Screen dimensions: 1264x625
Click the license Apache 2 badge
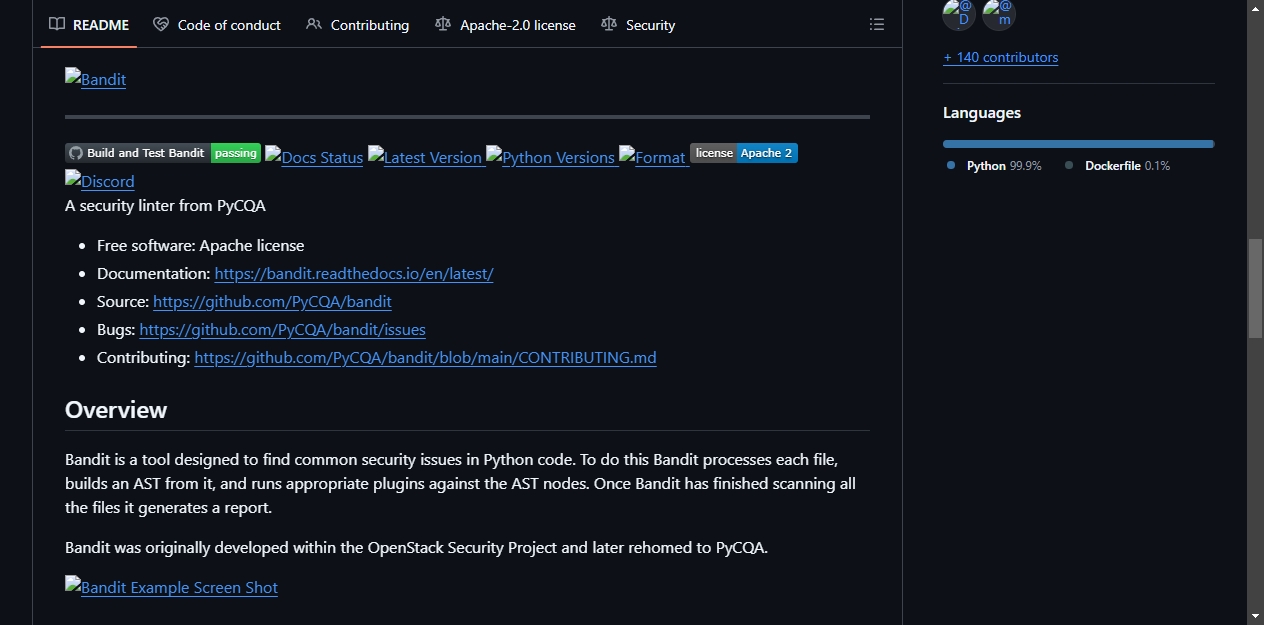(744, 153)
